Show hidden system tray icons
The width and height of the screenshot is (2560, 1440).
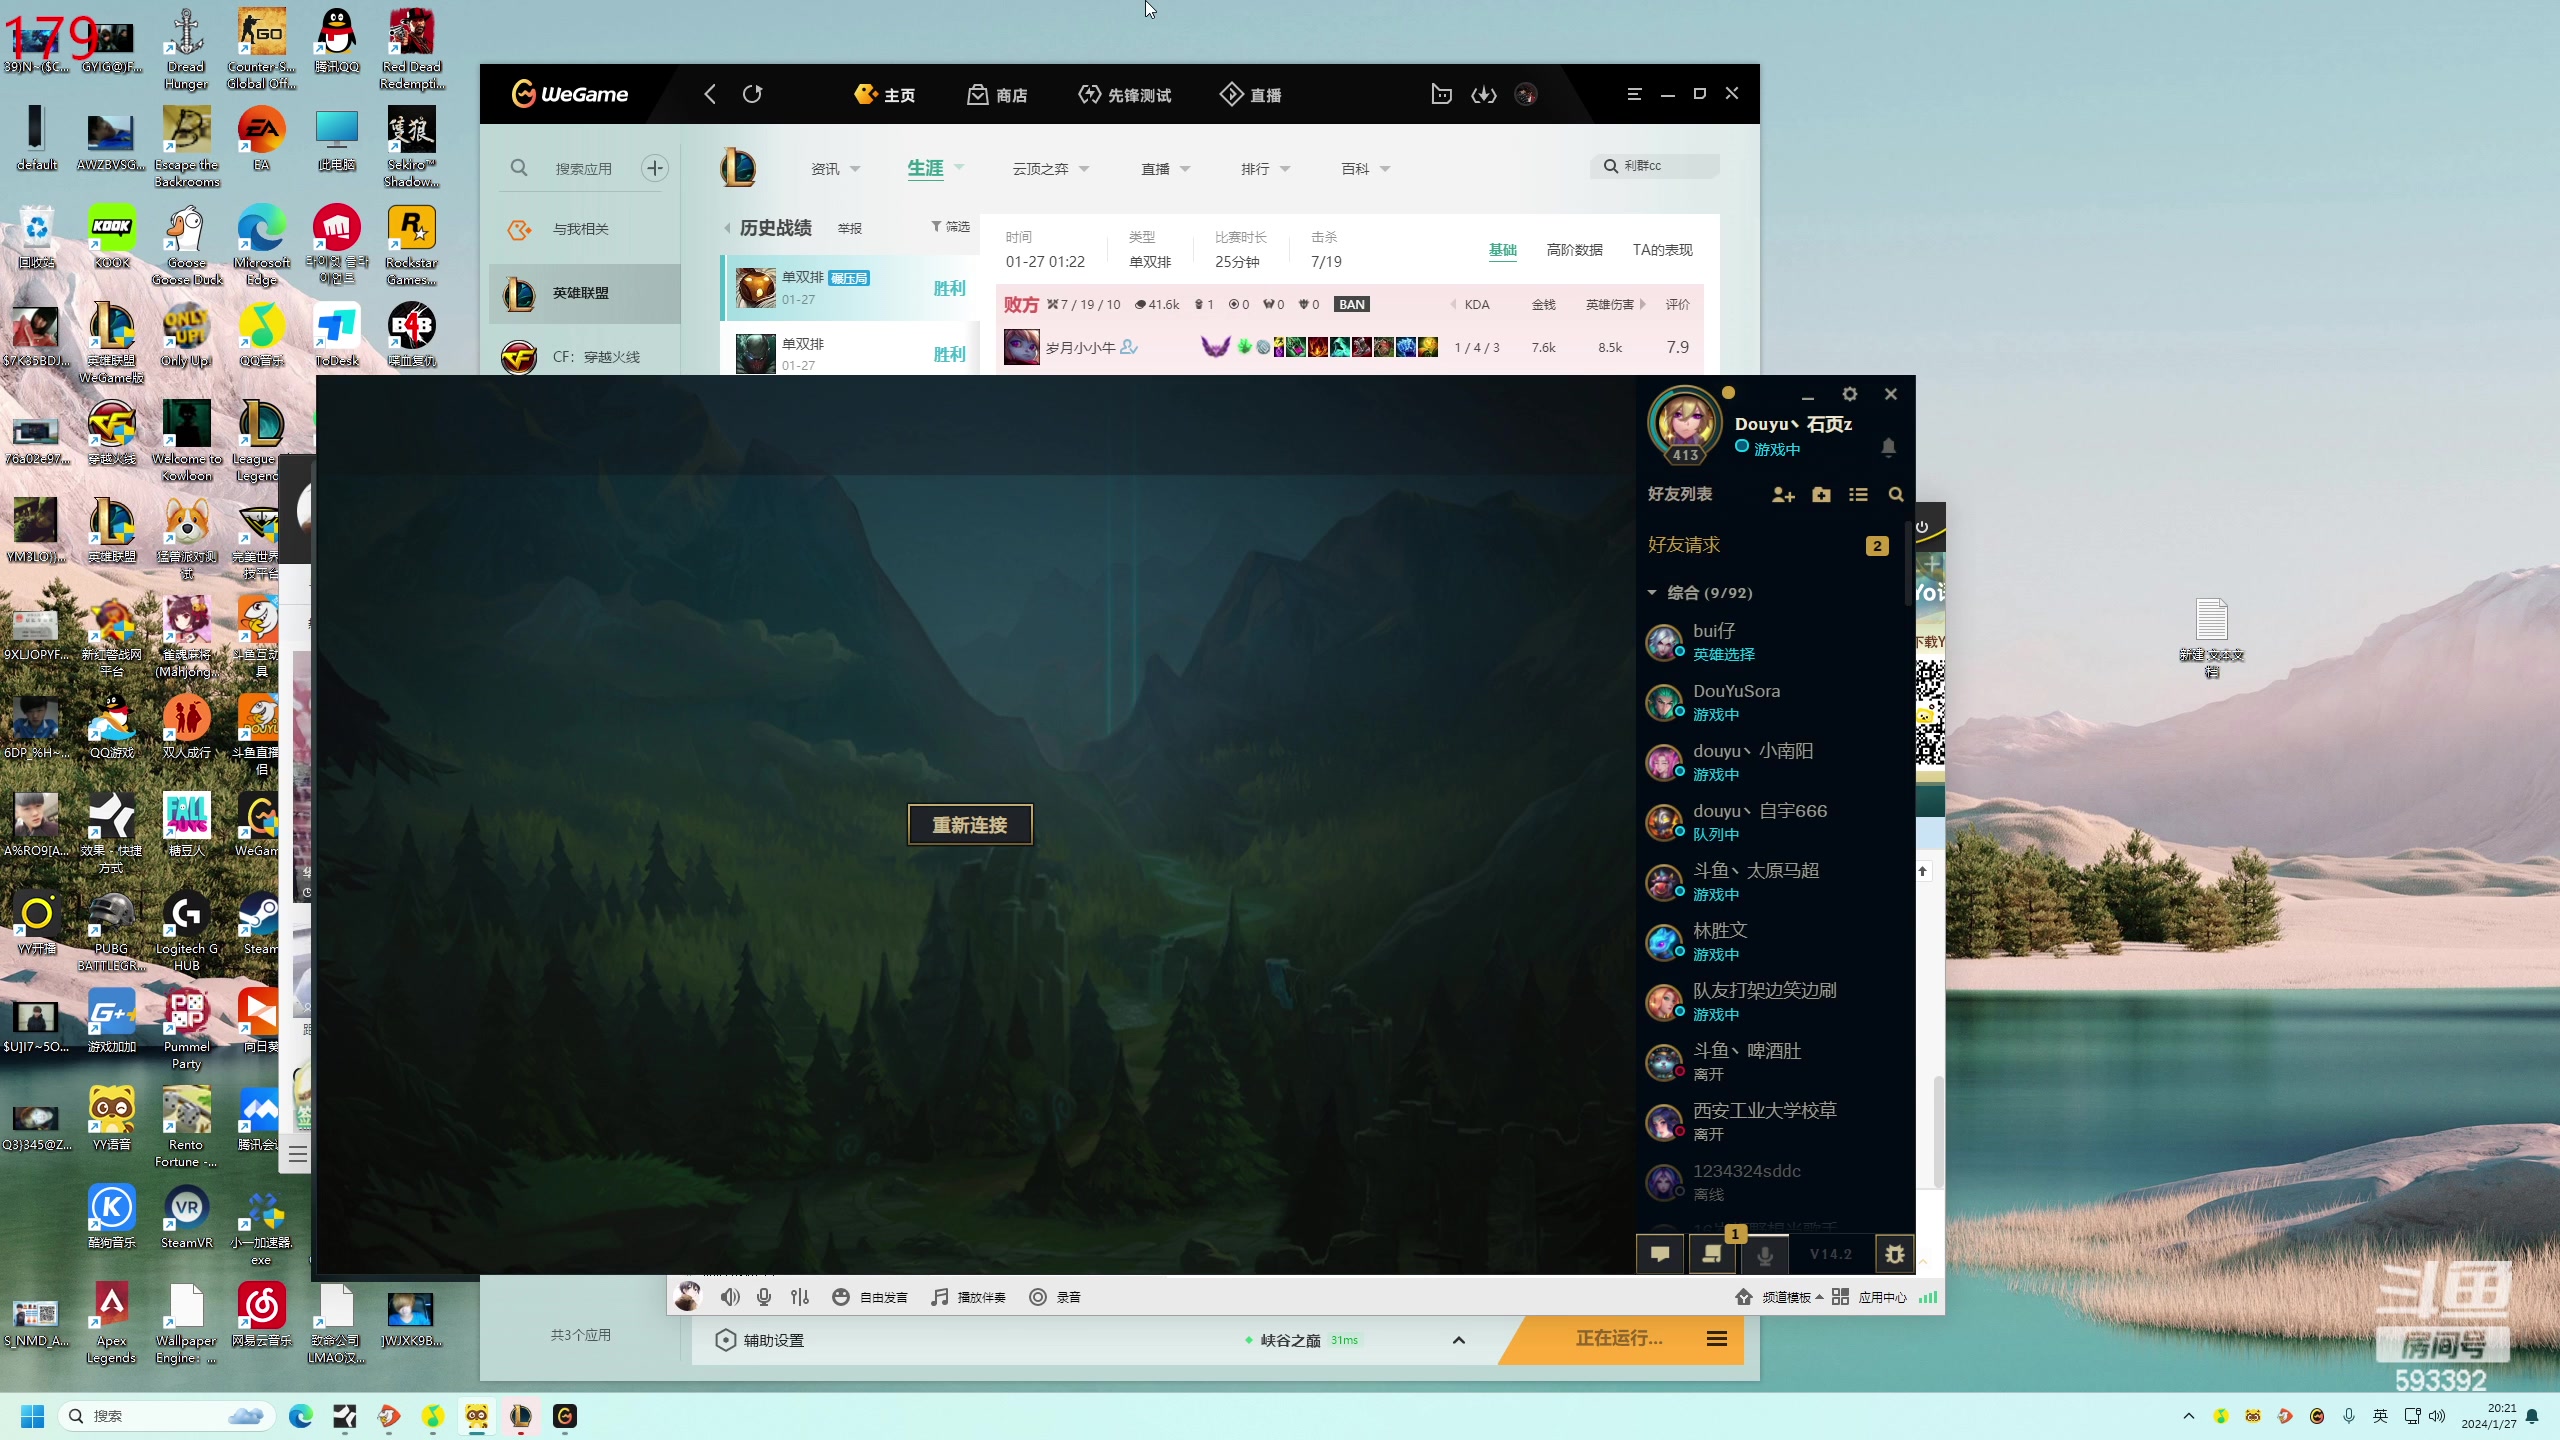coord(2189,1416)
